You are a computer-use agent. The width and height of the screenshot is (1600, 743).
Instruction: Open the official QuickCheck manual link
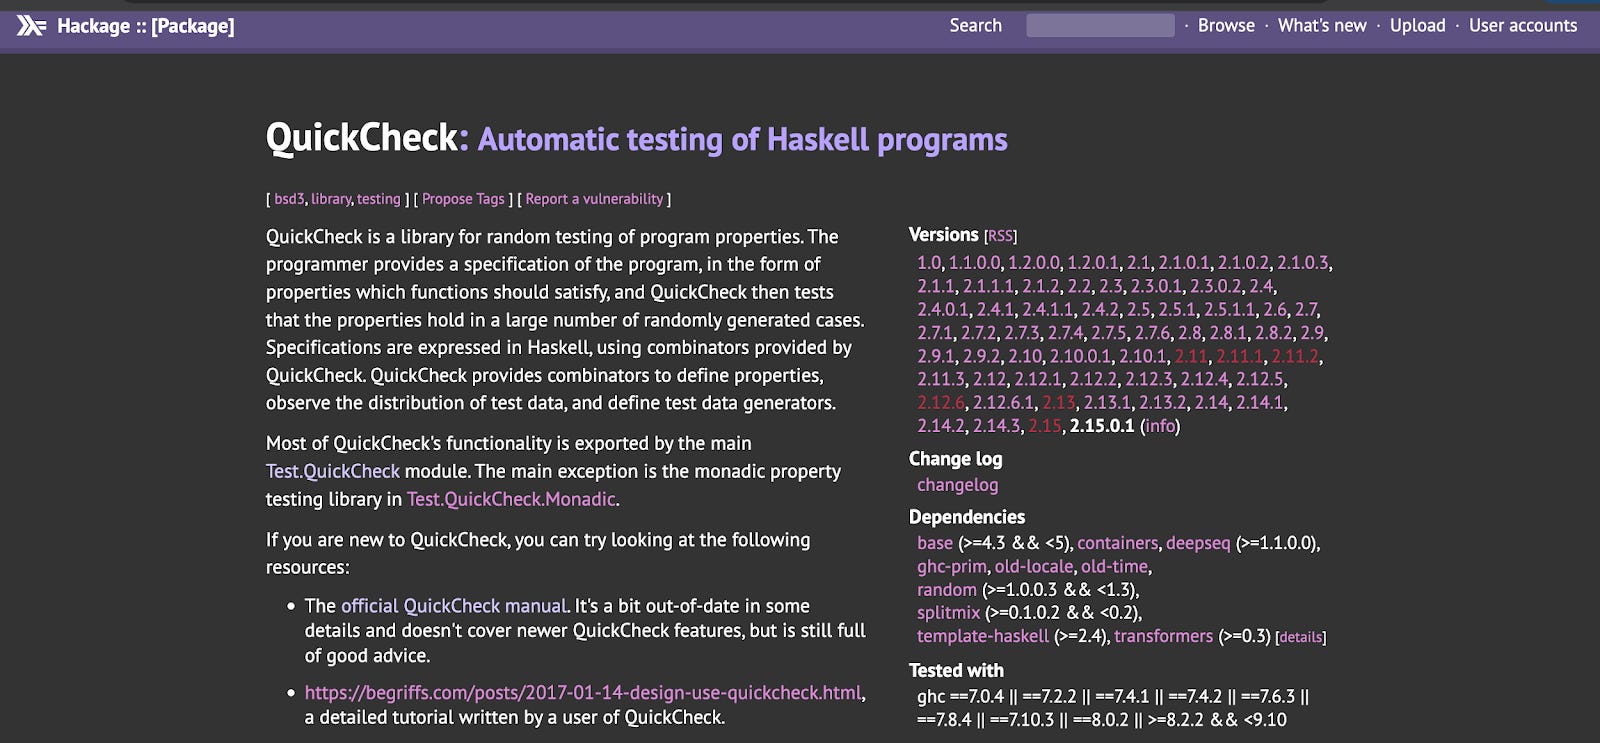(455, 606)
